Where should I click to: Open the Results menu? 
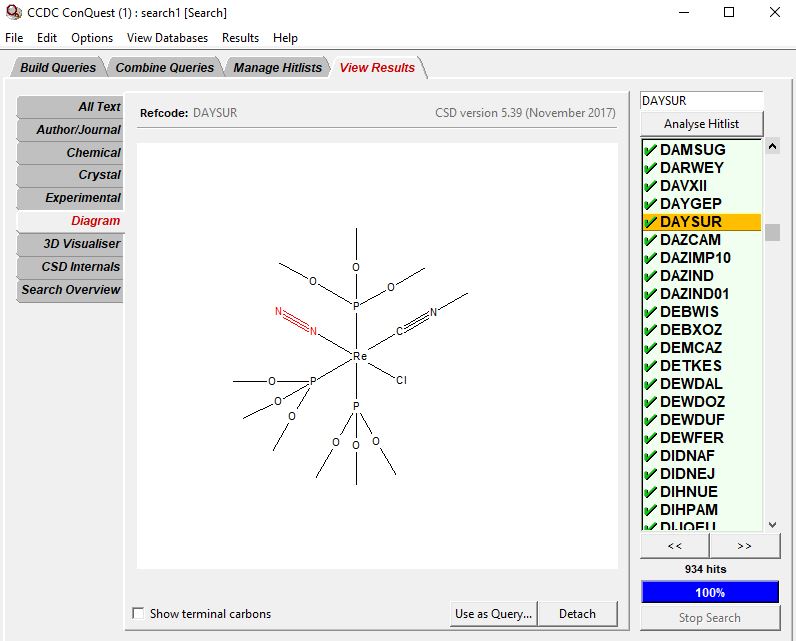point(240,38)
